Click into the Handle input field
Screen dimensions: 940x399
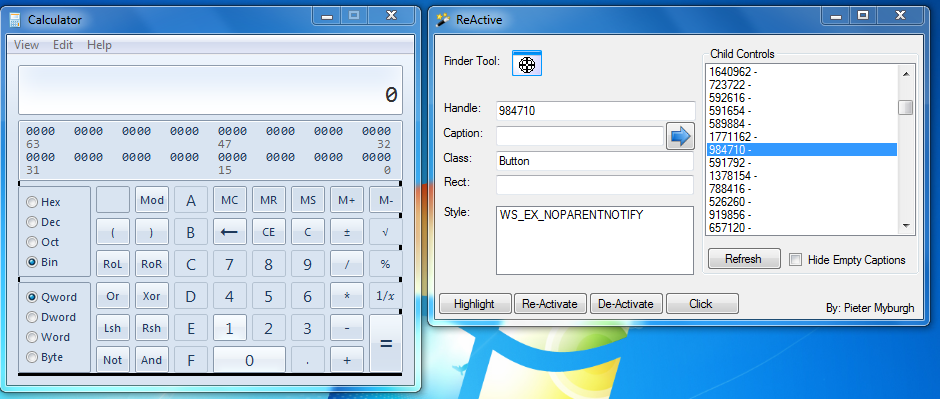(595, 110)
